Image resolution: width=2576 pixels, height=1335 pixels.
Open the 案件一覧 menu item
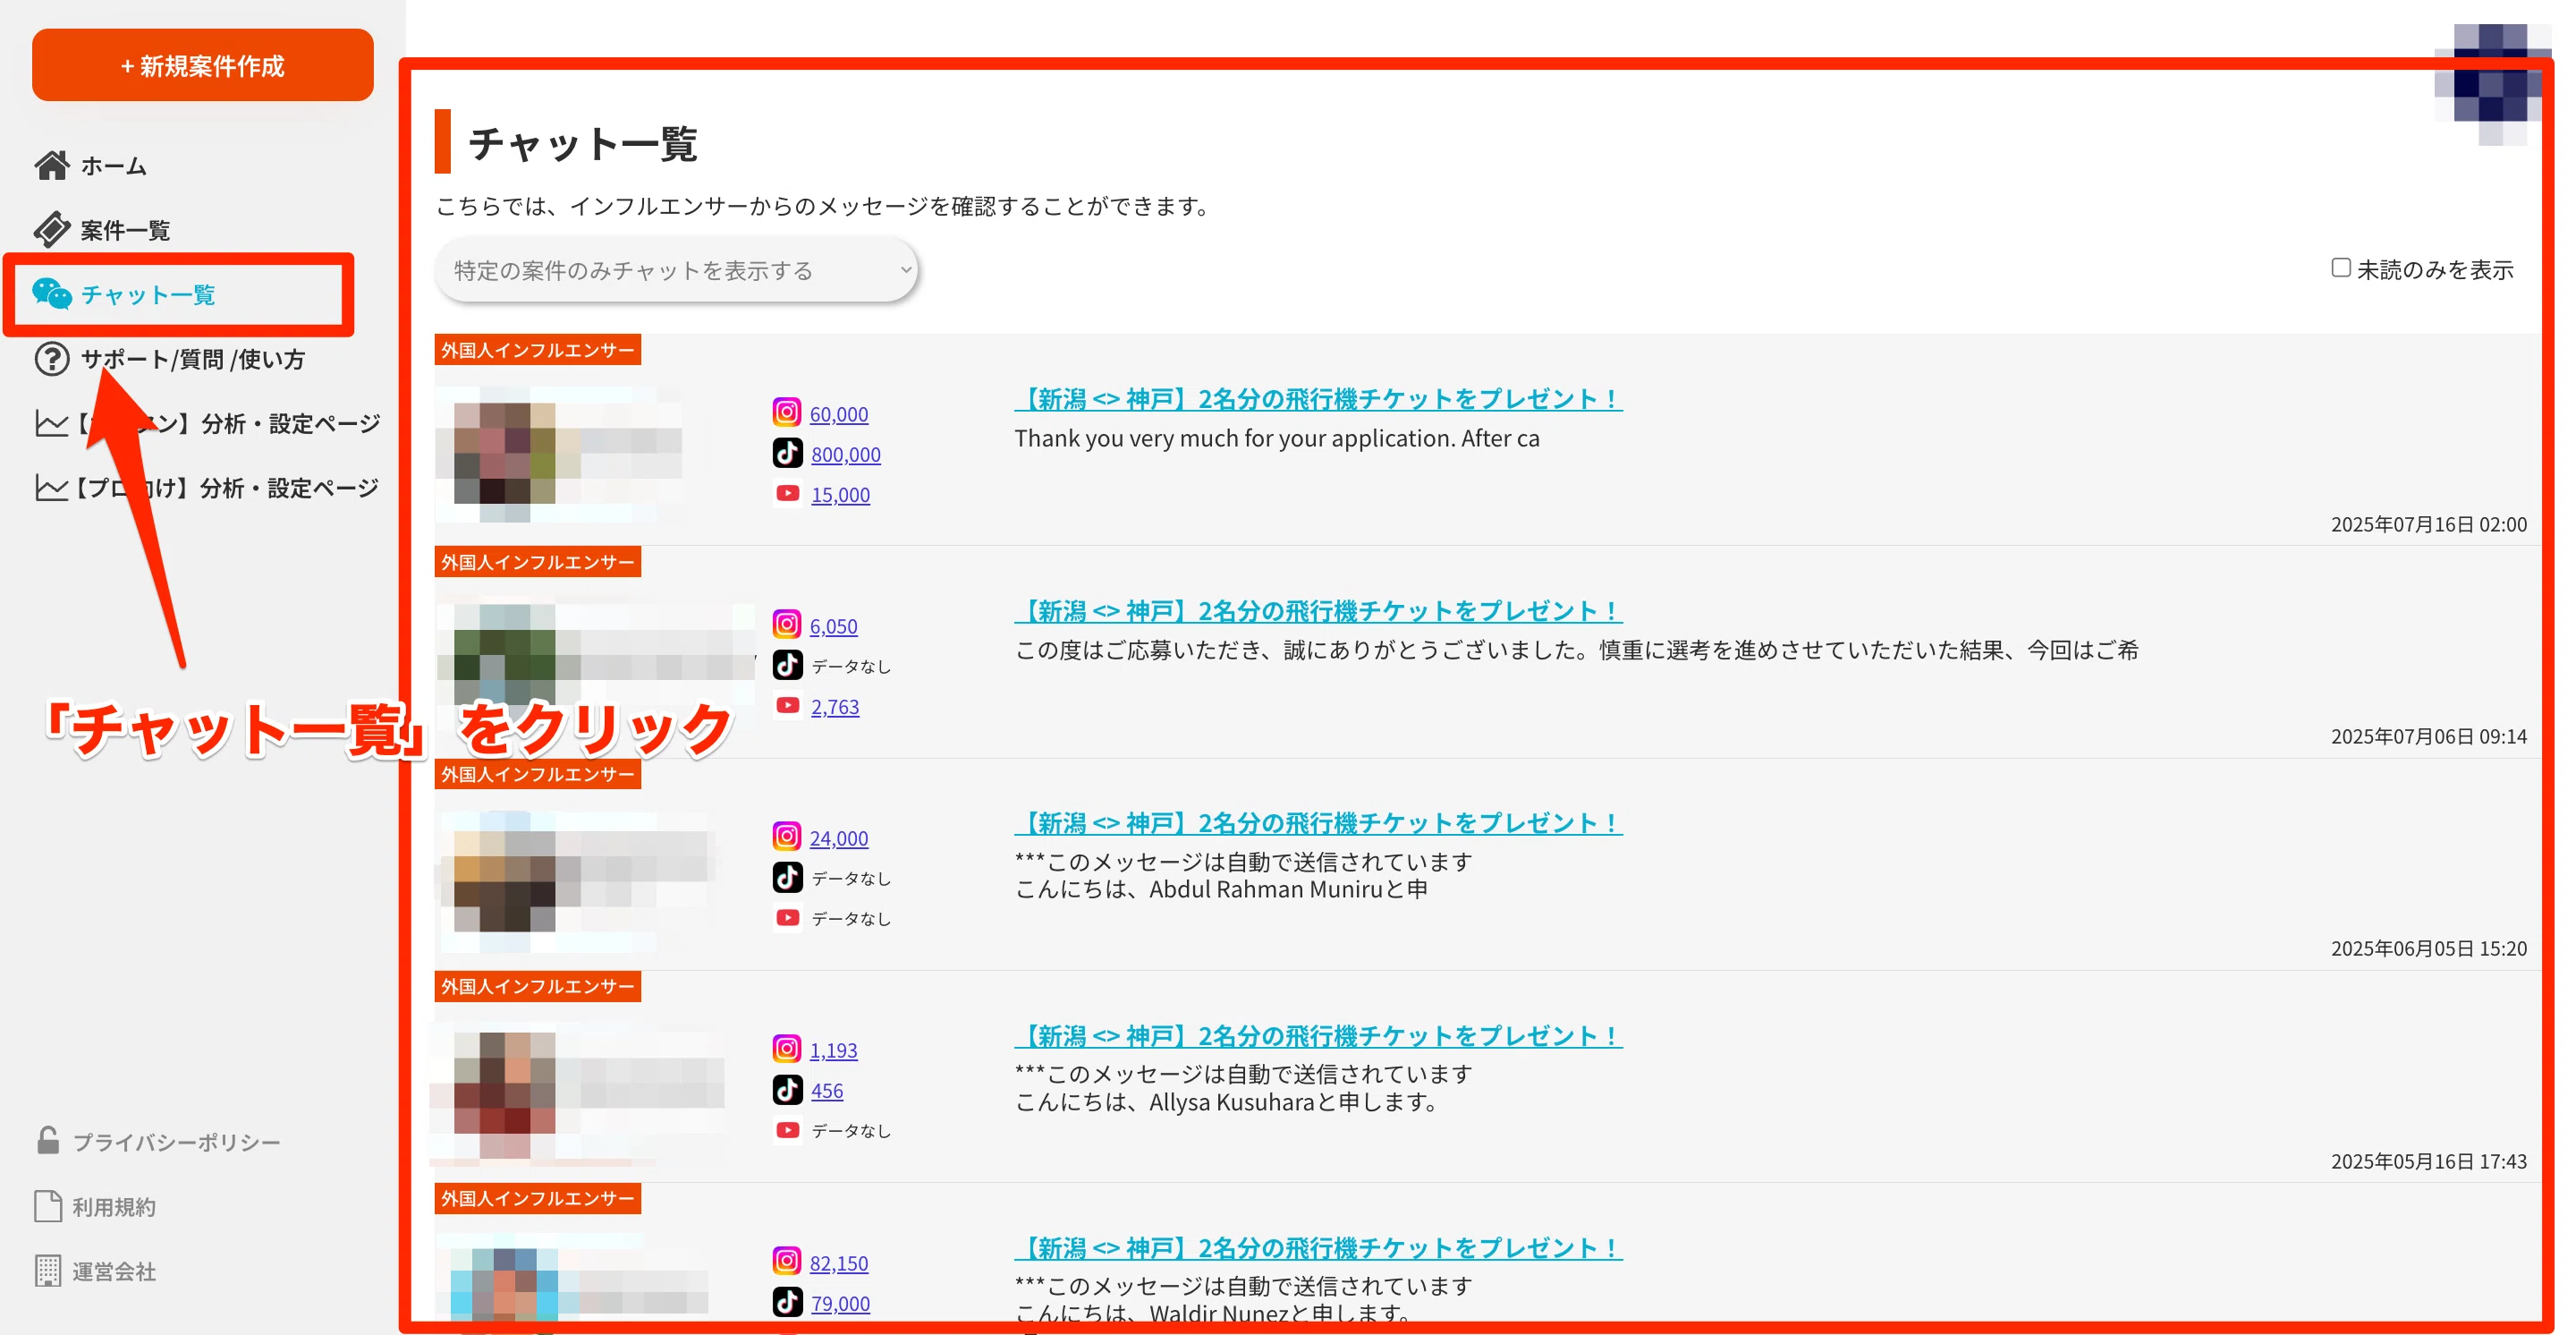125,230
